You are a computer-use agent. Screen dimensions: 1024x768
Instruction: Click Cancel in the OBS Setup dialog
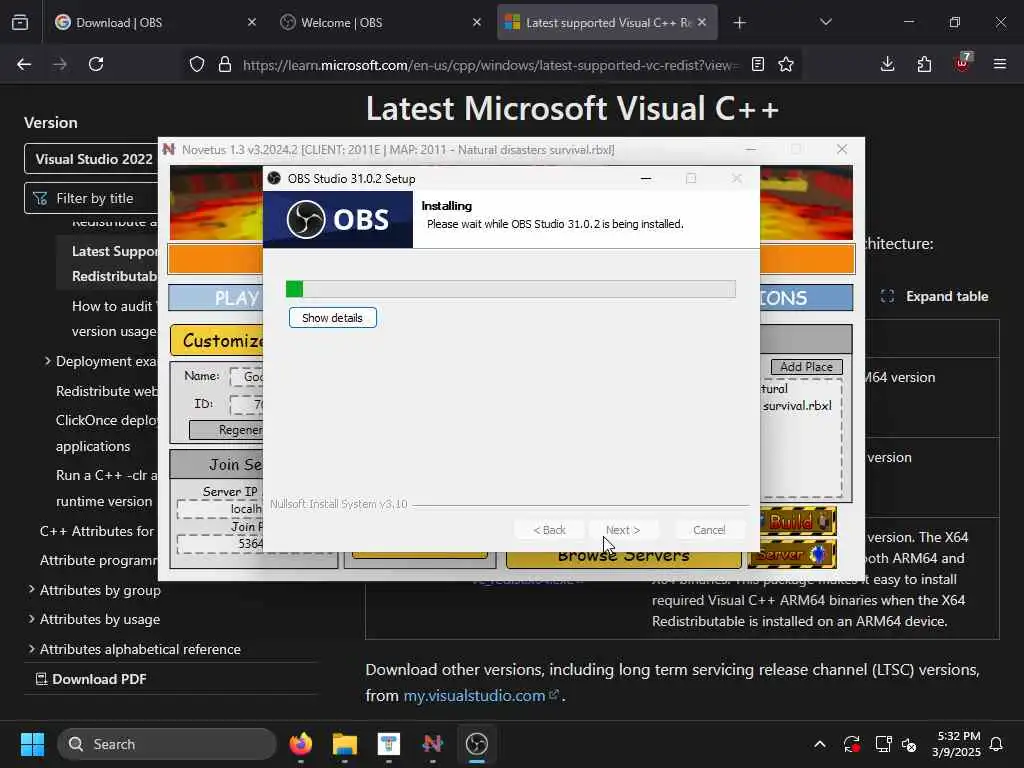[709, 530]
